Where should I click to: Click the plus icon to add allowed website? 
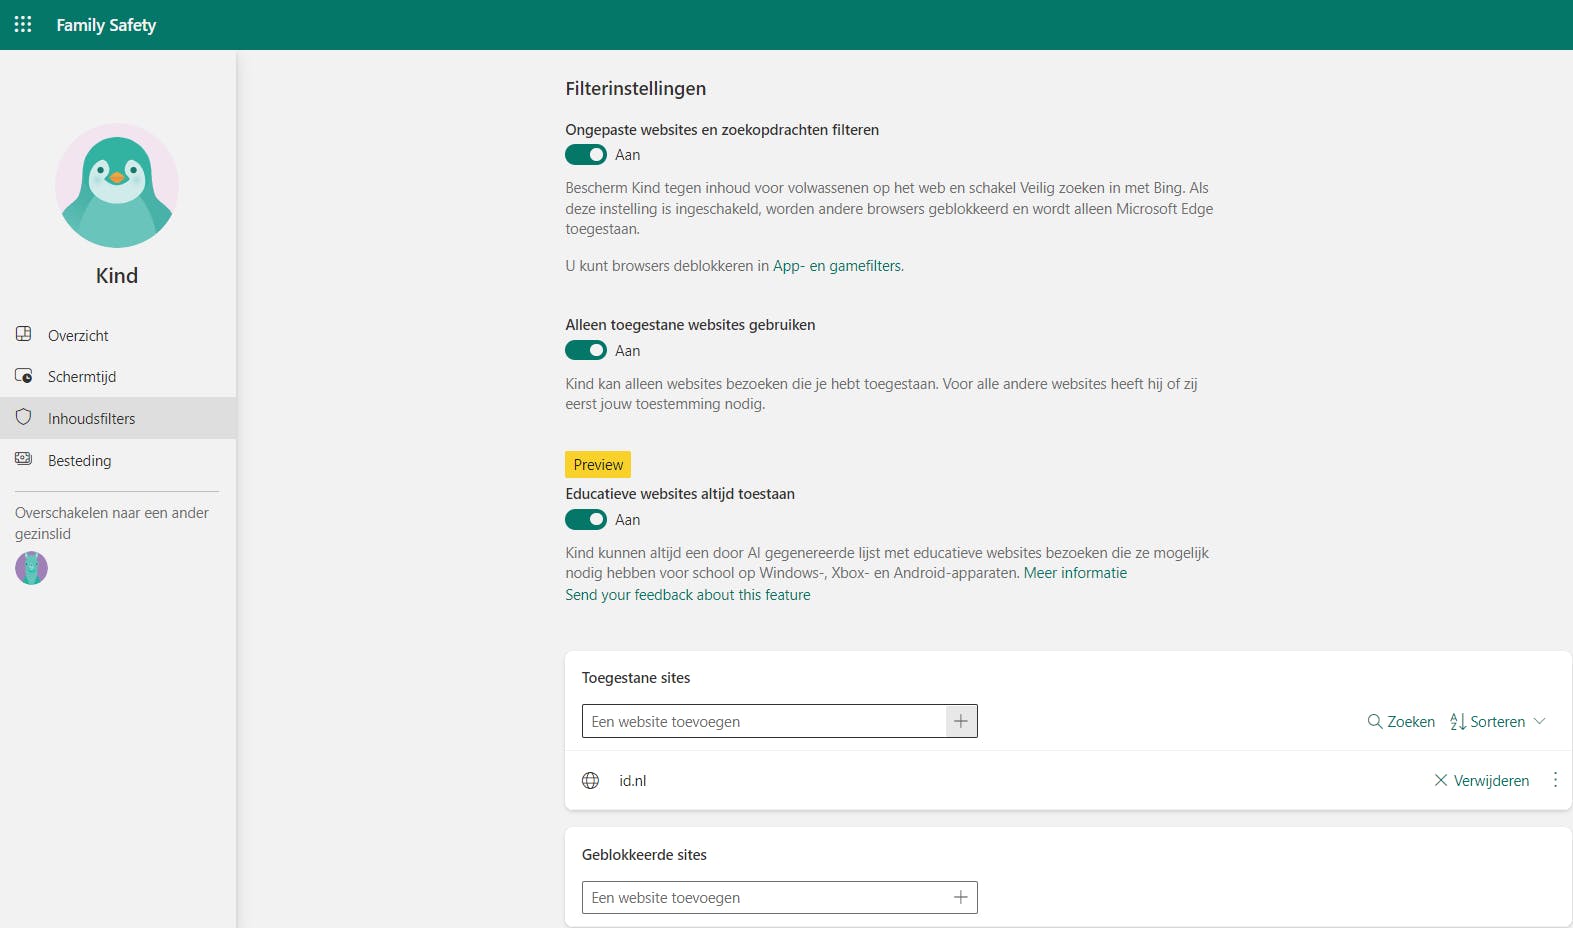click(961, 721)
